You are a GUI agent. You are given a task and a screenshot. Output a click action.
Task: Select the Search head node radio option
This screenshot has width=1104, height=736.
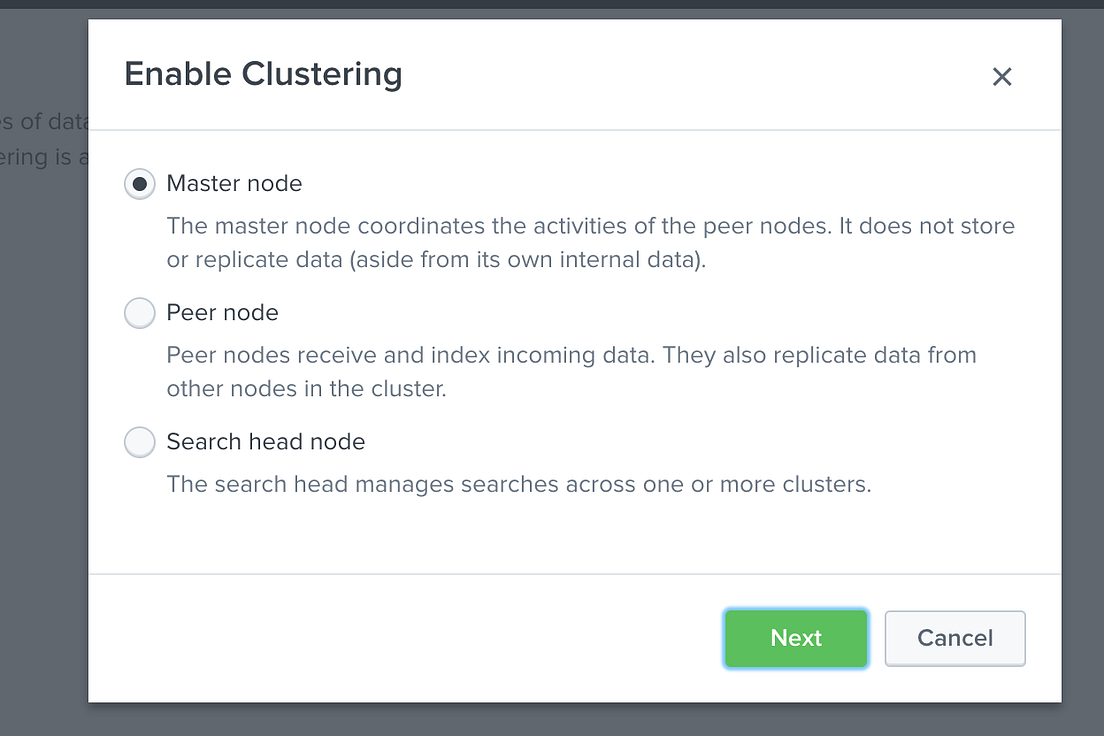[140, 442]
